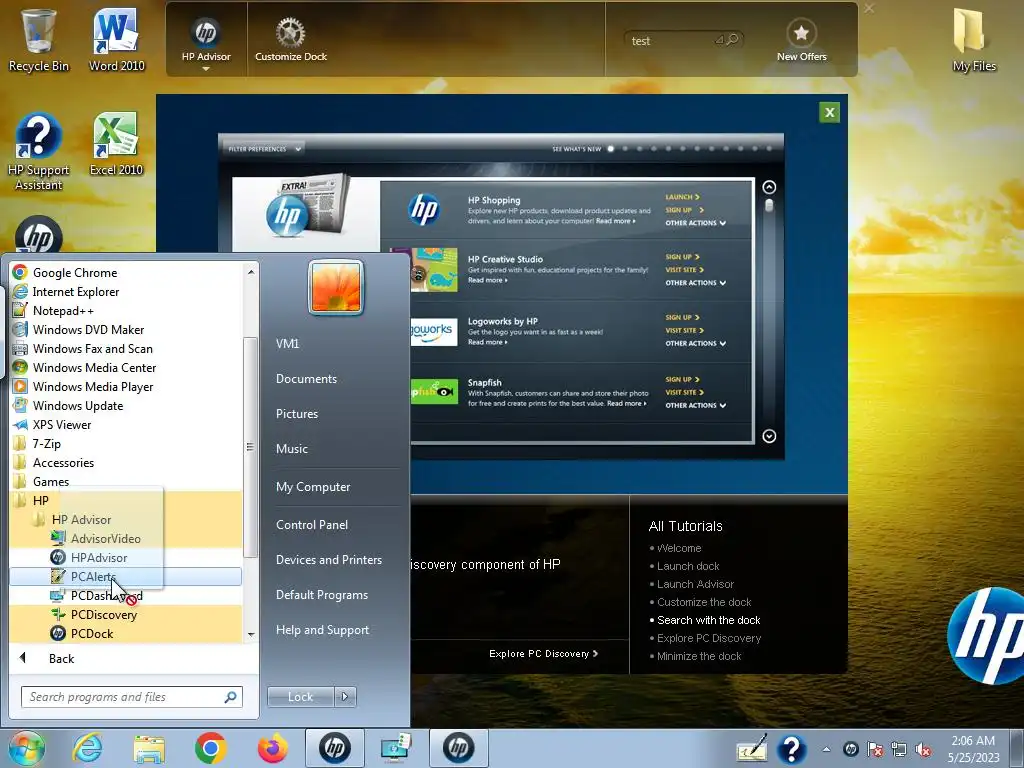
Task: Open HP Support Assistant desktop icon
Action: (39, 152)
